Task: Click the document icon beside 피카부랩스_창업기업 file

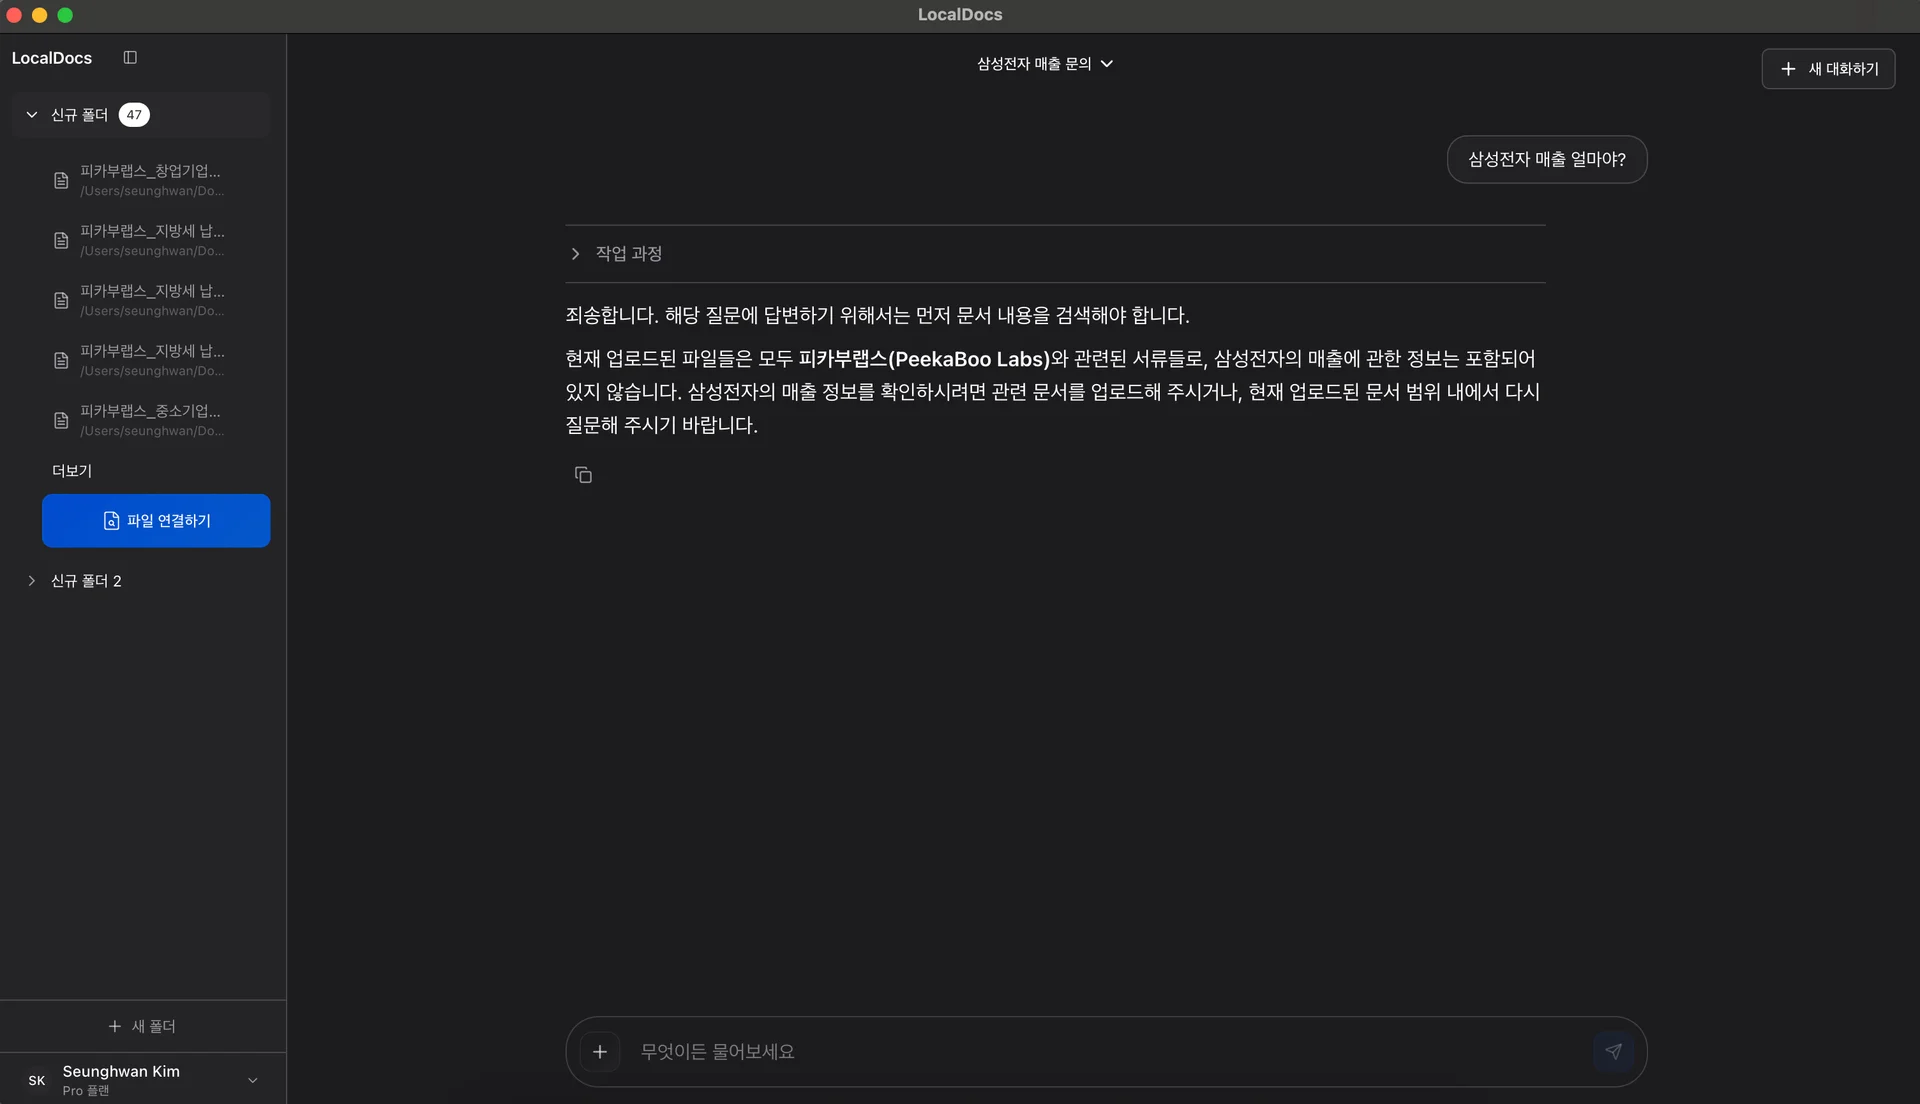Action: tap(61, 180)
